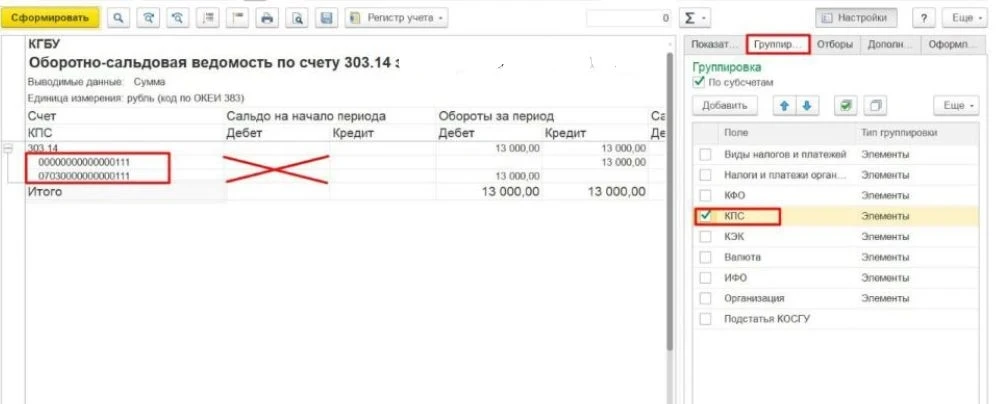Click the report vertical scrollbar
Viewport: 1000px width, 404px height.
click(669, 201)
